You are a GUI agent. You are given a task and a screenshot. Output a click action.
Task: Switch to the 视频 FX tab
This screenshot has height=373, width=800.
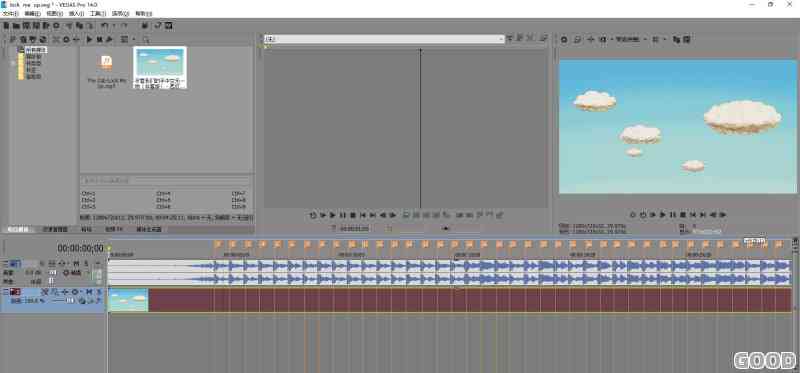pyautogui.click(x=113, y=230)
